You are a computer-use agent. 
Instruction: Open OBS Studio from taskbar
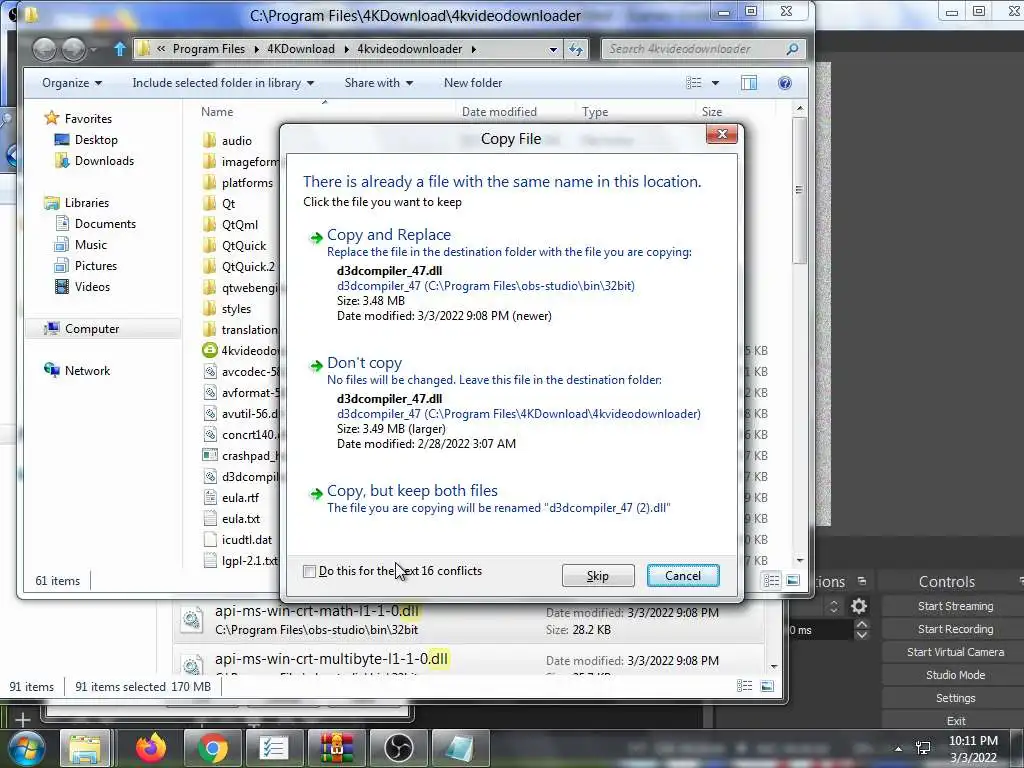398,748
